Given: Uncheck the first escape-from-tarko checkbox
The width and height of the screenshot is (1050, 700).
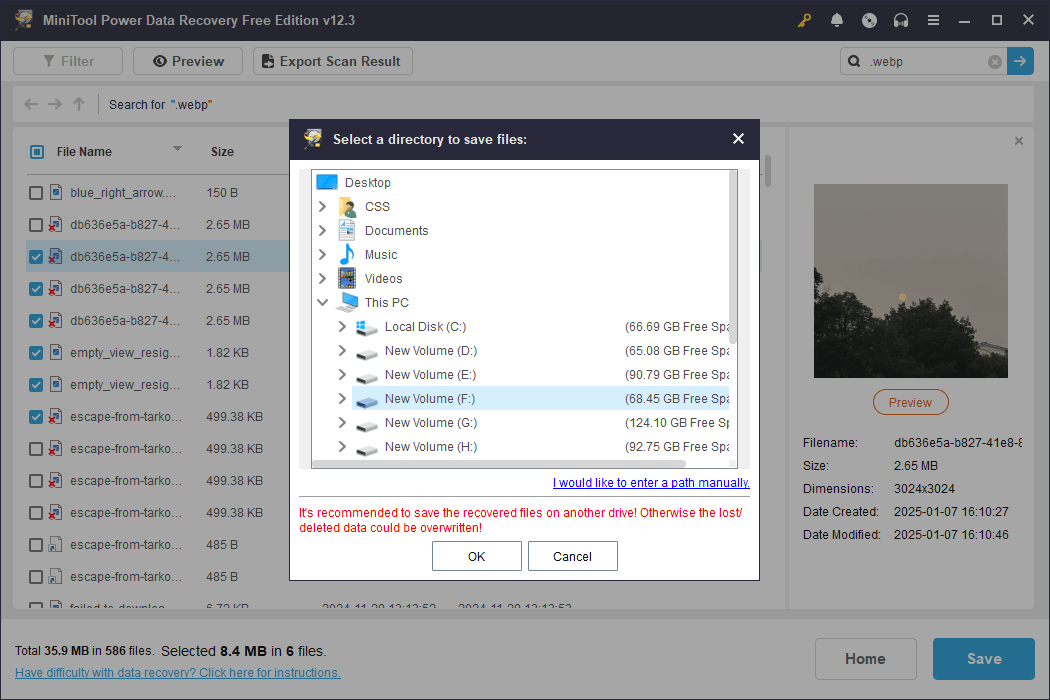Looking at the screenshot, I should (36, 417).
